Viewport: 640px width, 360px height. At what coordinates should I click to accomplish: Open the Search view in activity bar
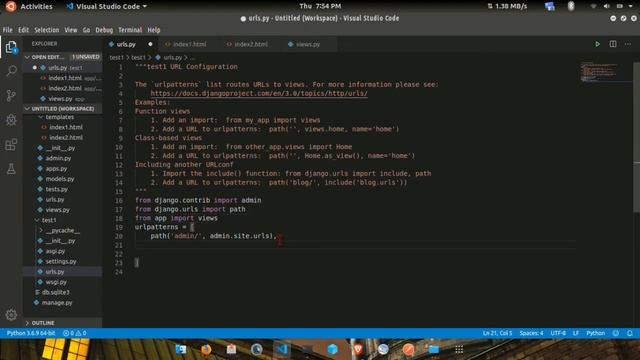tap(11, 71)
